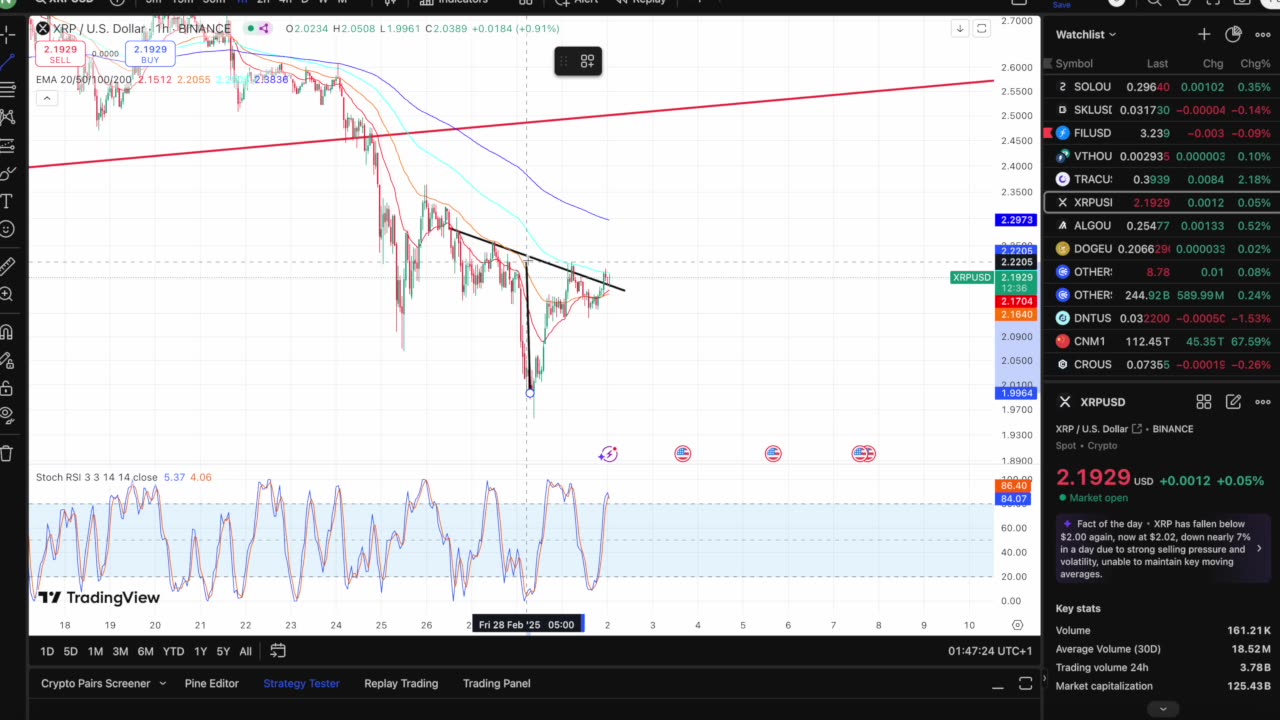This screenshot has height=720, width=1280.
Task: Collapse the indicator legend chevron
Action: pos(46,98)
